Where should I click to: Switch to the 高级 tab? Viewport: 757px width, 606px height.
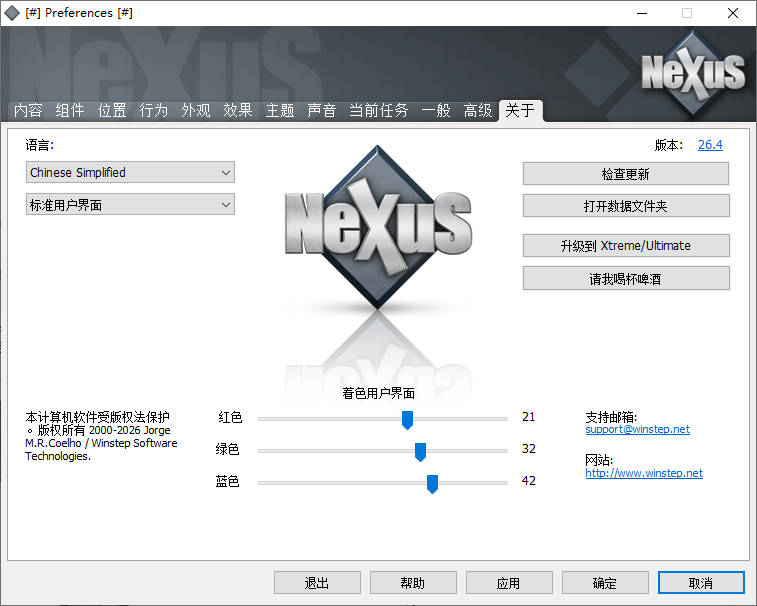477,111
